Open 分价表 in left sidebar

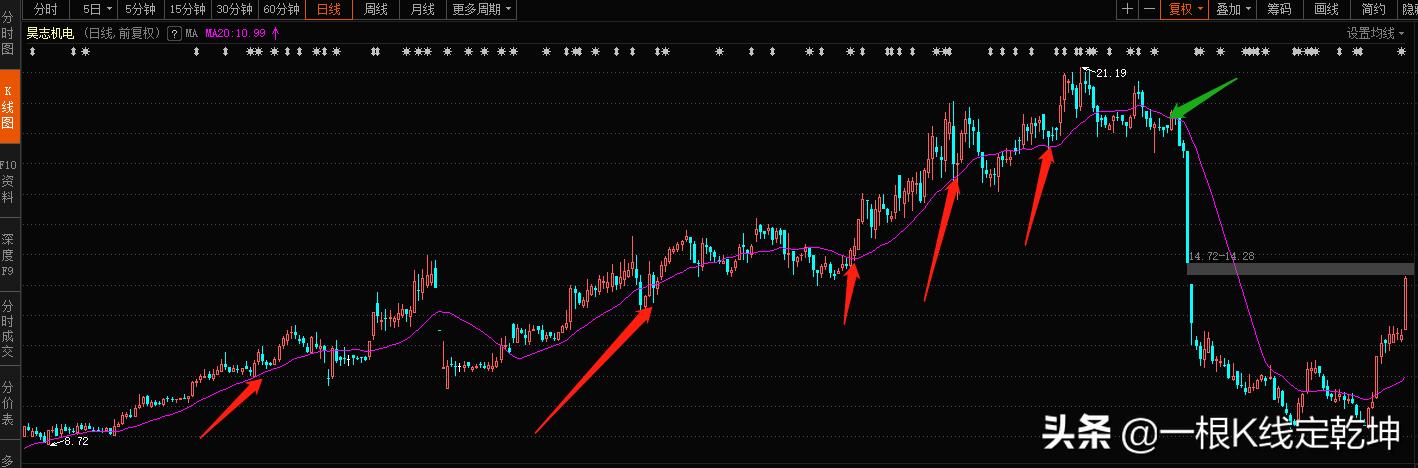point(8,404)
